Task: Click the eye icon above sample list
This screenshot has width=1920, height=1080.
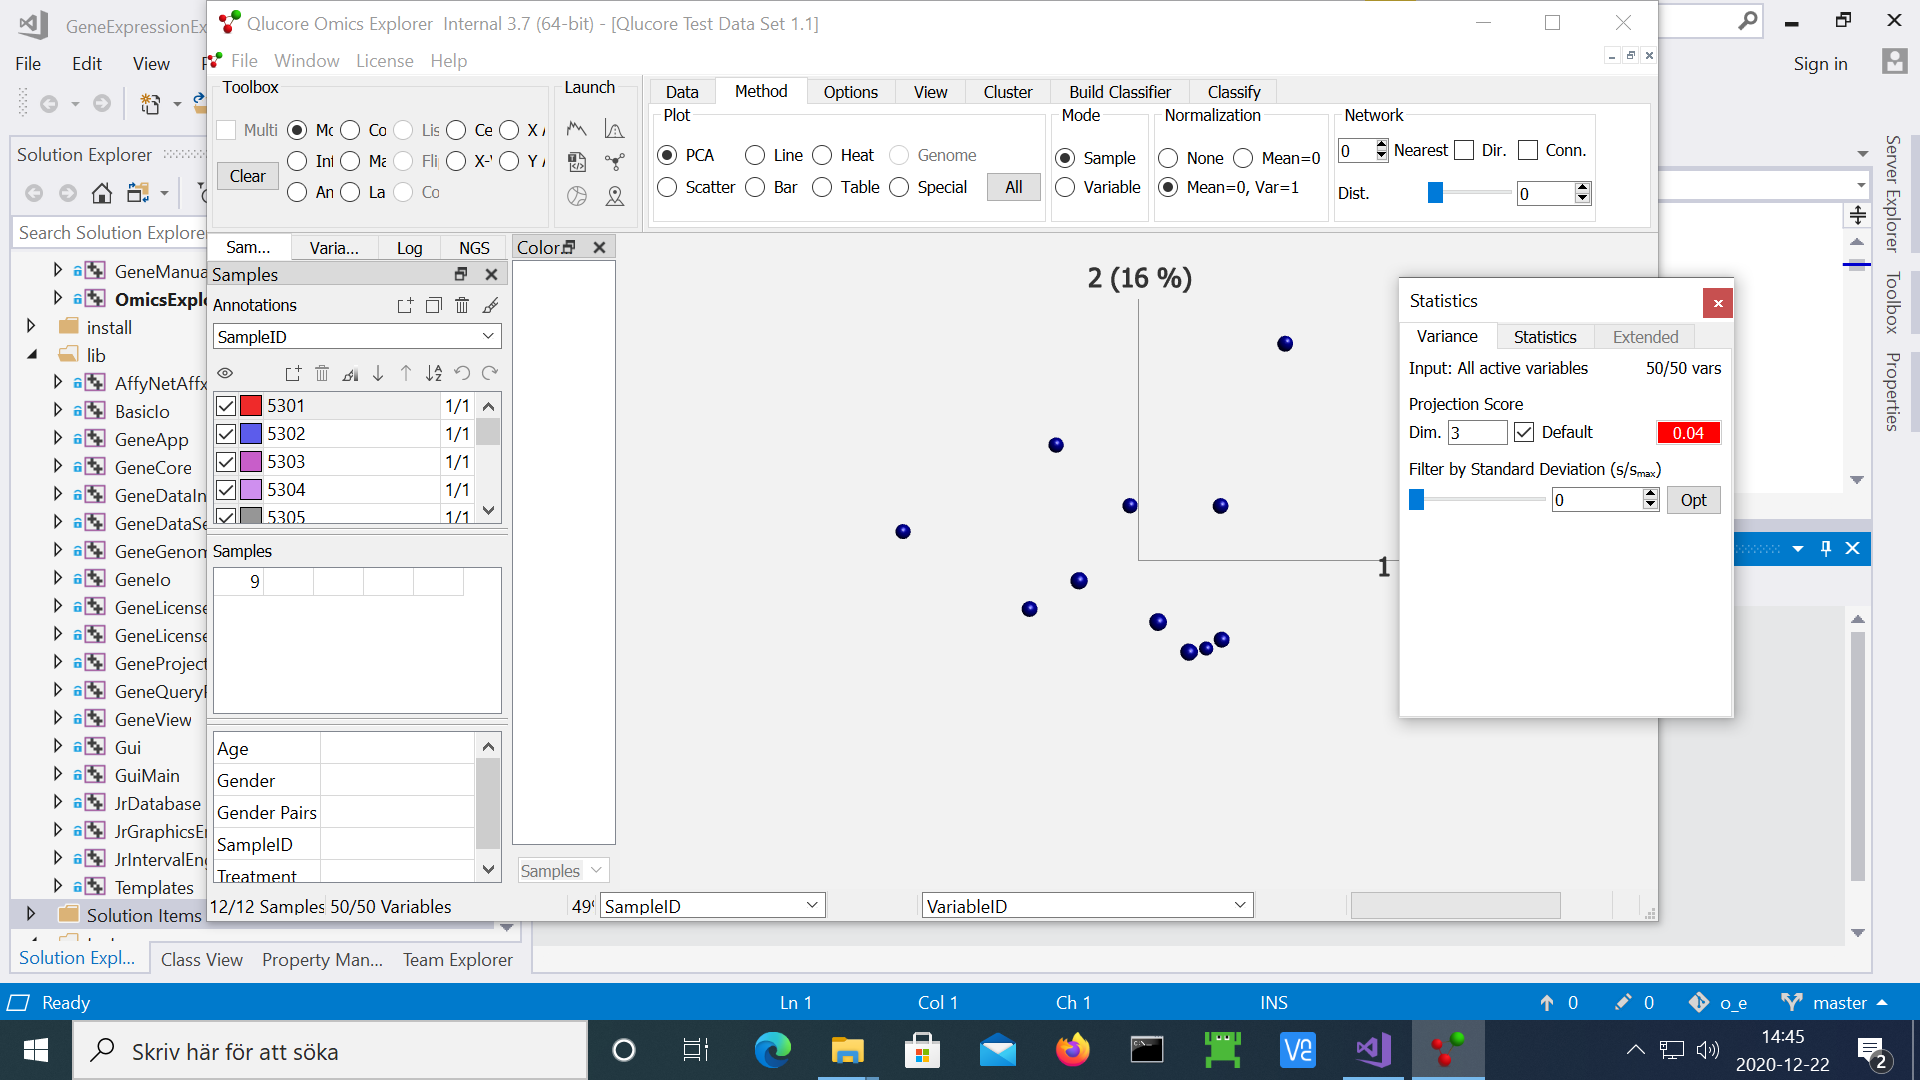Action: point(225,373)
